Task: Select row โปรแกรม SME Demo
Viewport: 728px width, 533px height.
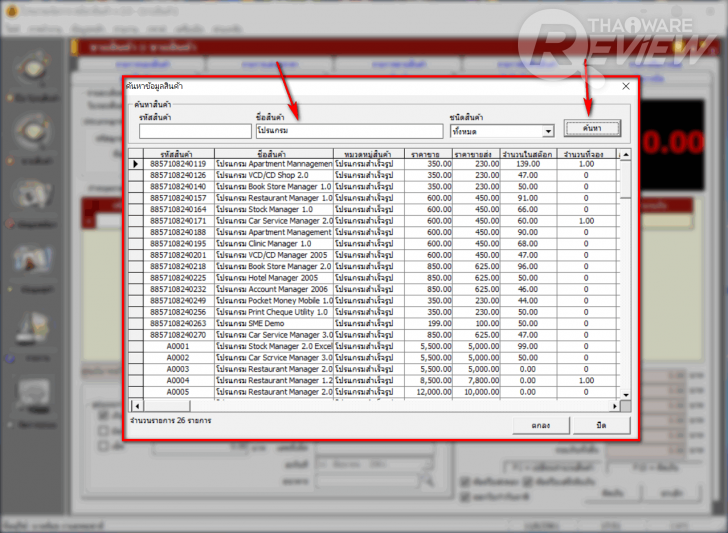Action: 374,324
